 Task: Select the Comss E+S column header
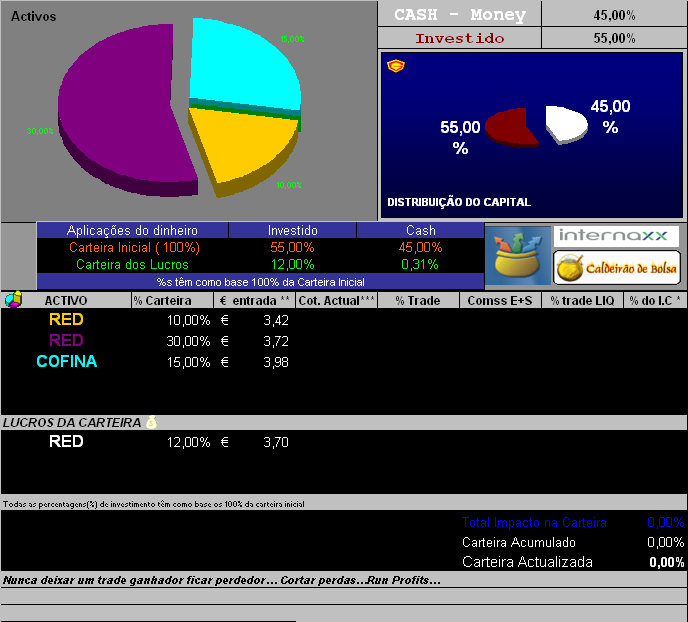pyautogui.click(x=500, y=300)
